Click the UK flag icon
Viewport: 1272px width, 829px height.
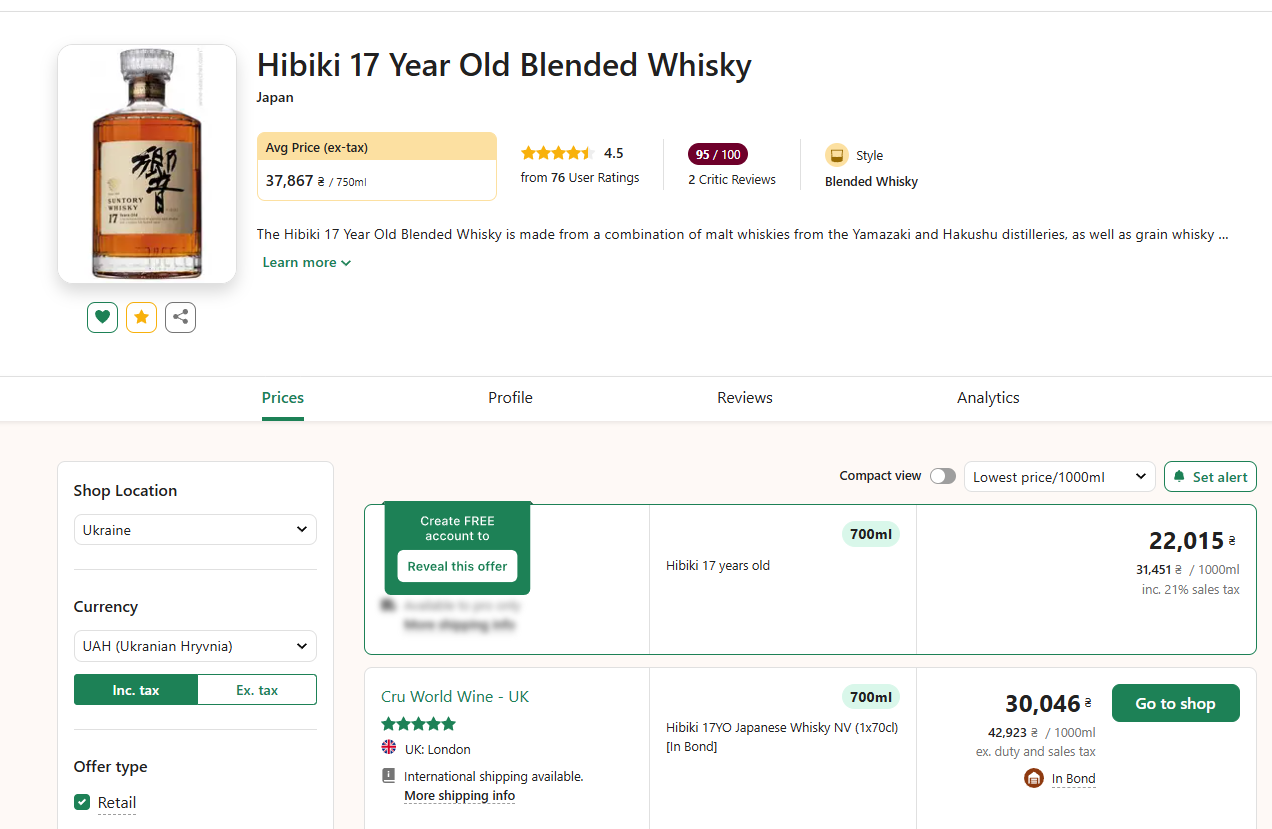click(389, 748)
